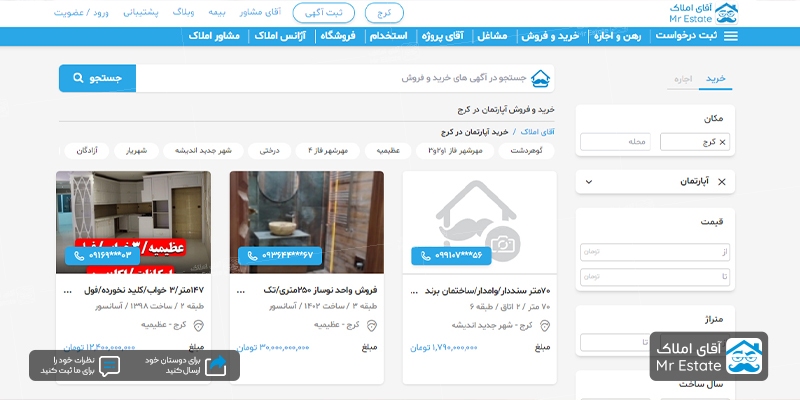Switch to the اجاره tab
800x400 pixels.
(683, 79)
